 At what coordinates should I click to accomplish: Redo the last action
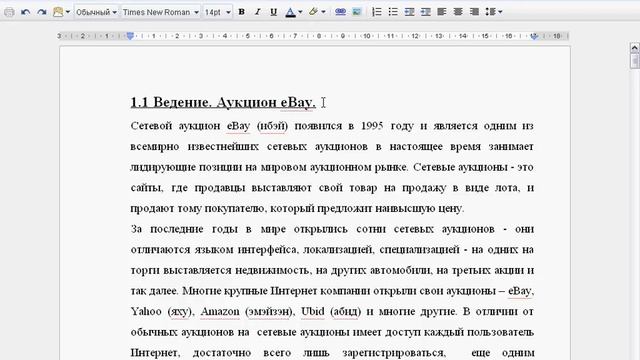42,12
